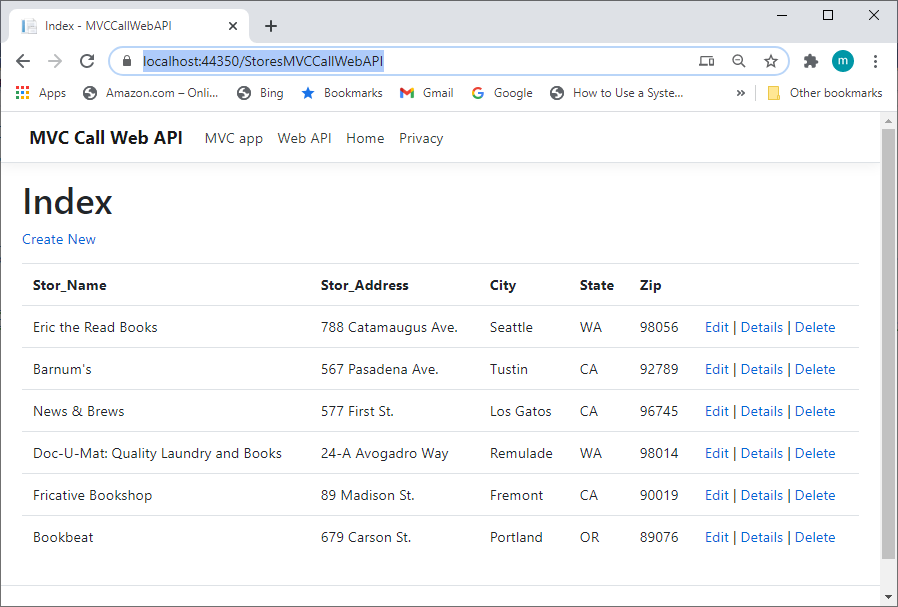Reload the page with the refresh icon
898x607 pixels.
[x=87, y=61]
